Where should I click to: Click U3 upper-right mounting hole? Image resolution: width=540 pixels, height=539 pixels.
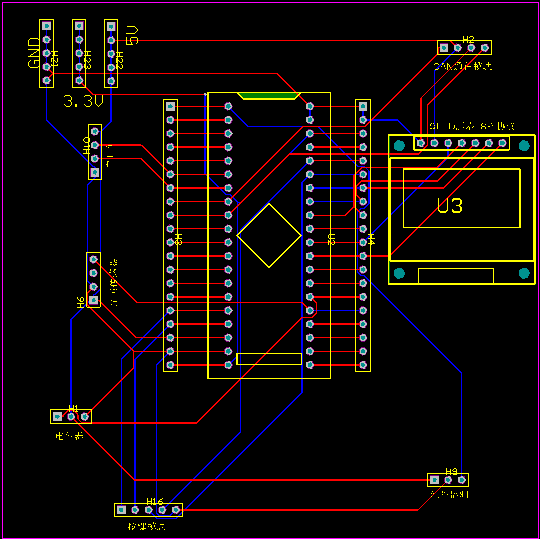coord(524,146)
